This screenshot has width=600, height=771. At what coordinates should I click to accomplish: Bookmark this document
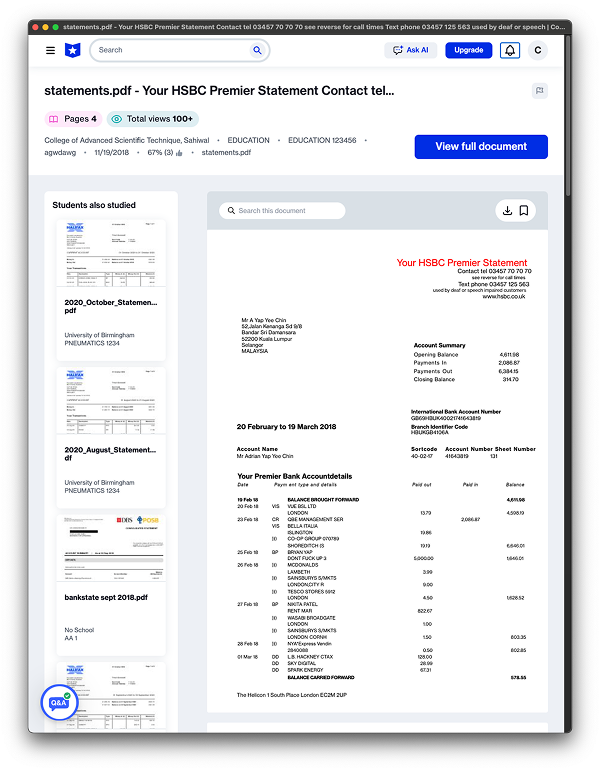click(x=524, y=210)
